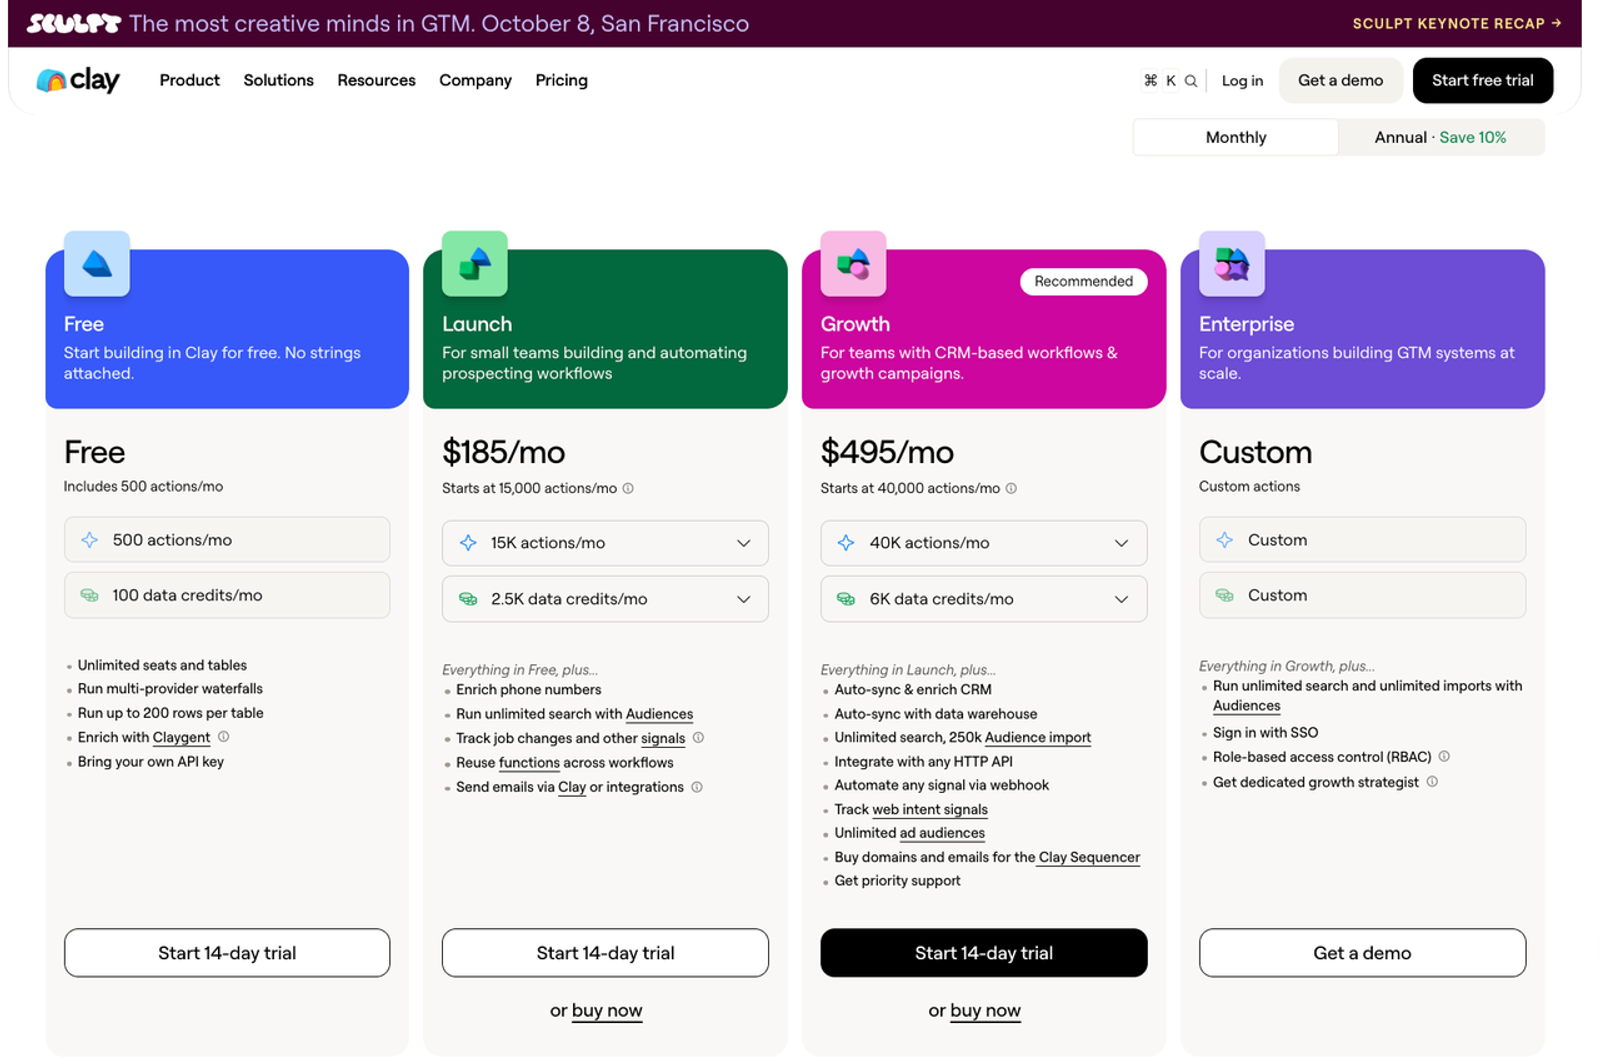1600x1060 pixels.
Task: Click Get a demo on Enterprise plan
Action: pyautogui.click(x=1362, y=953)
